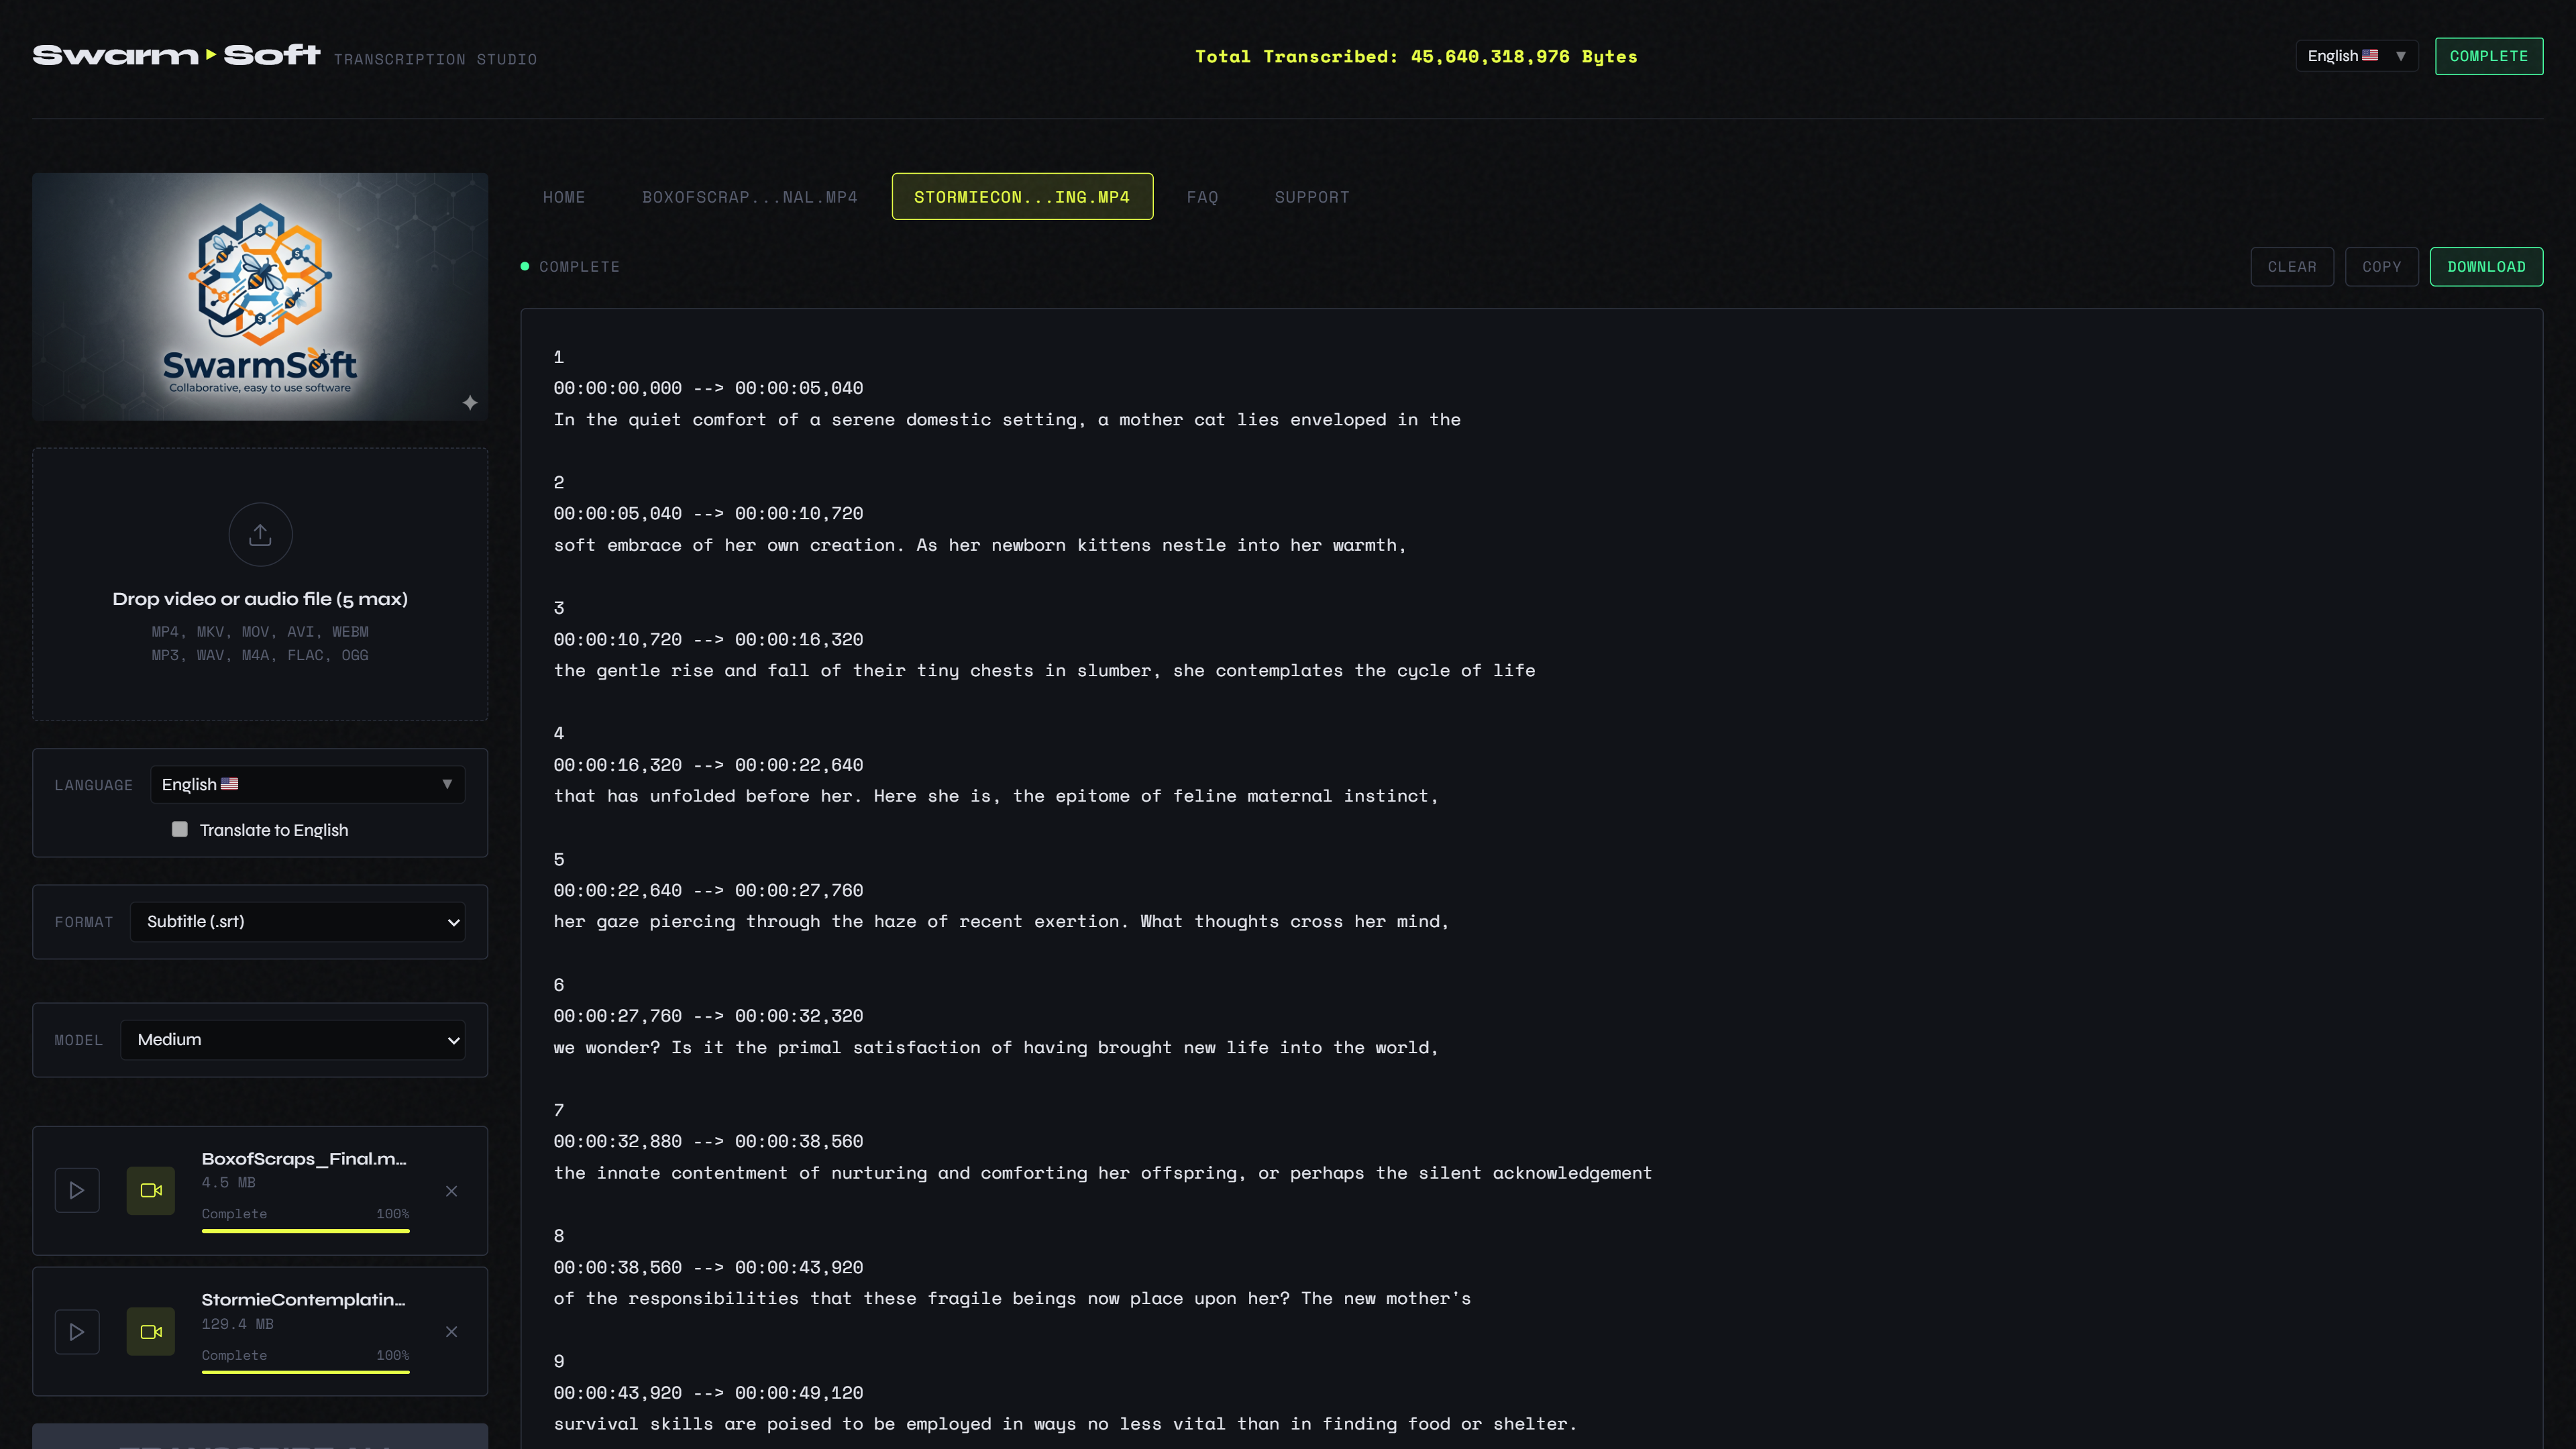Go to the Home tab
The image size is (2576, 1449).
tap(564, 197)
